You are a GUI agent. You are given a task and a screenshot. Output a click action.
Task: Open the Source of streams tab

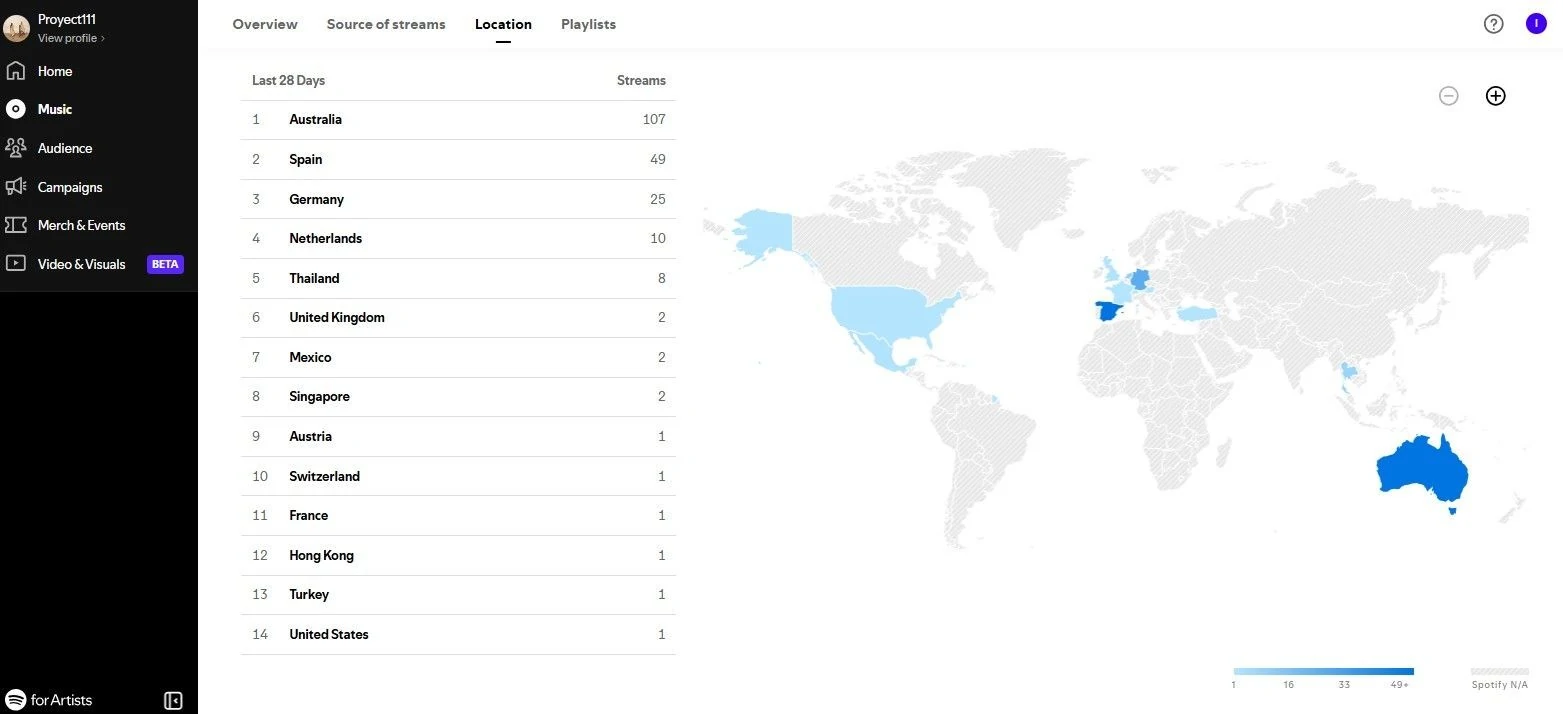tap(386, 24)
